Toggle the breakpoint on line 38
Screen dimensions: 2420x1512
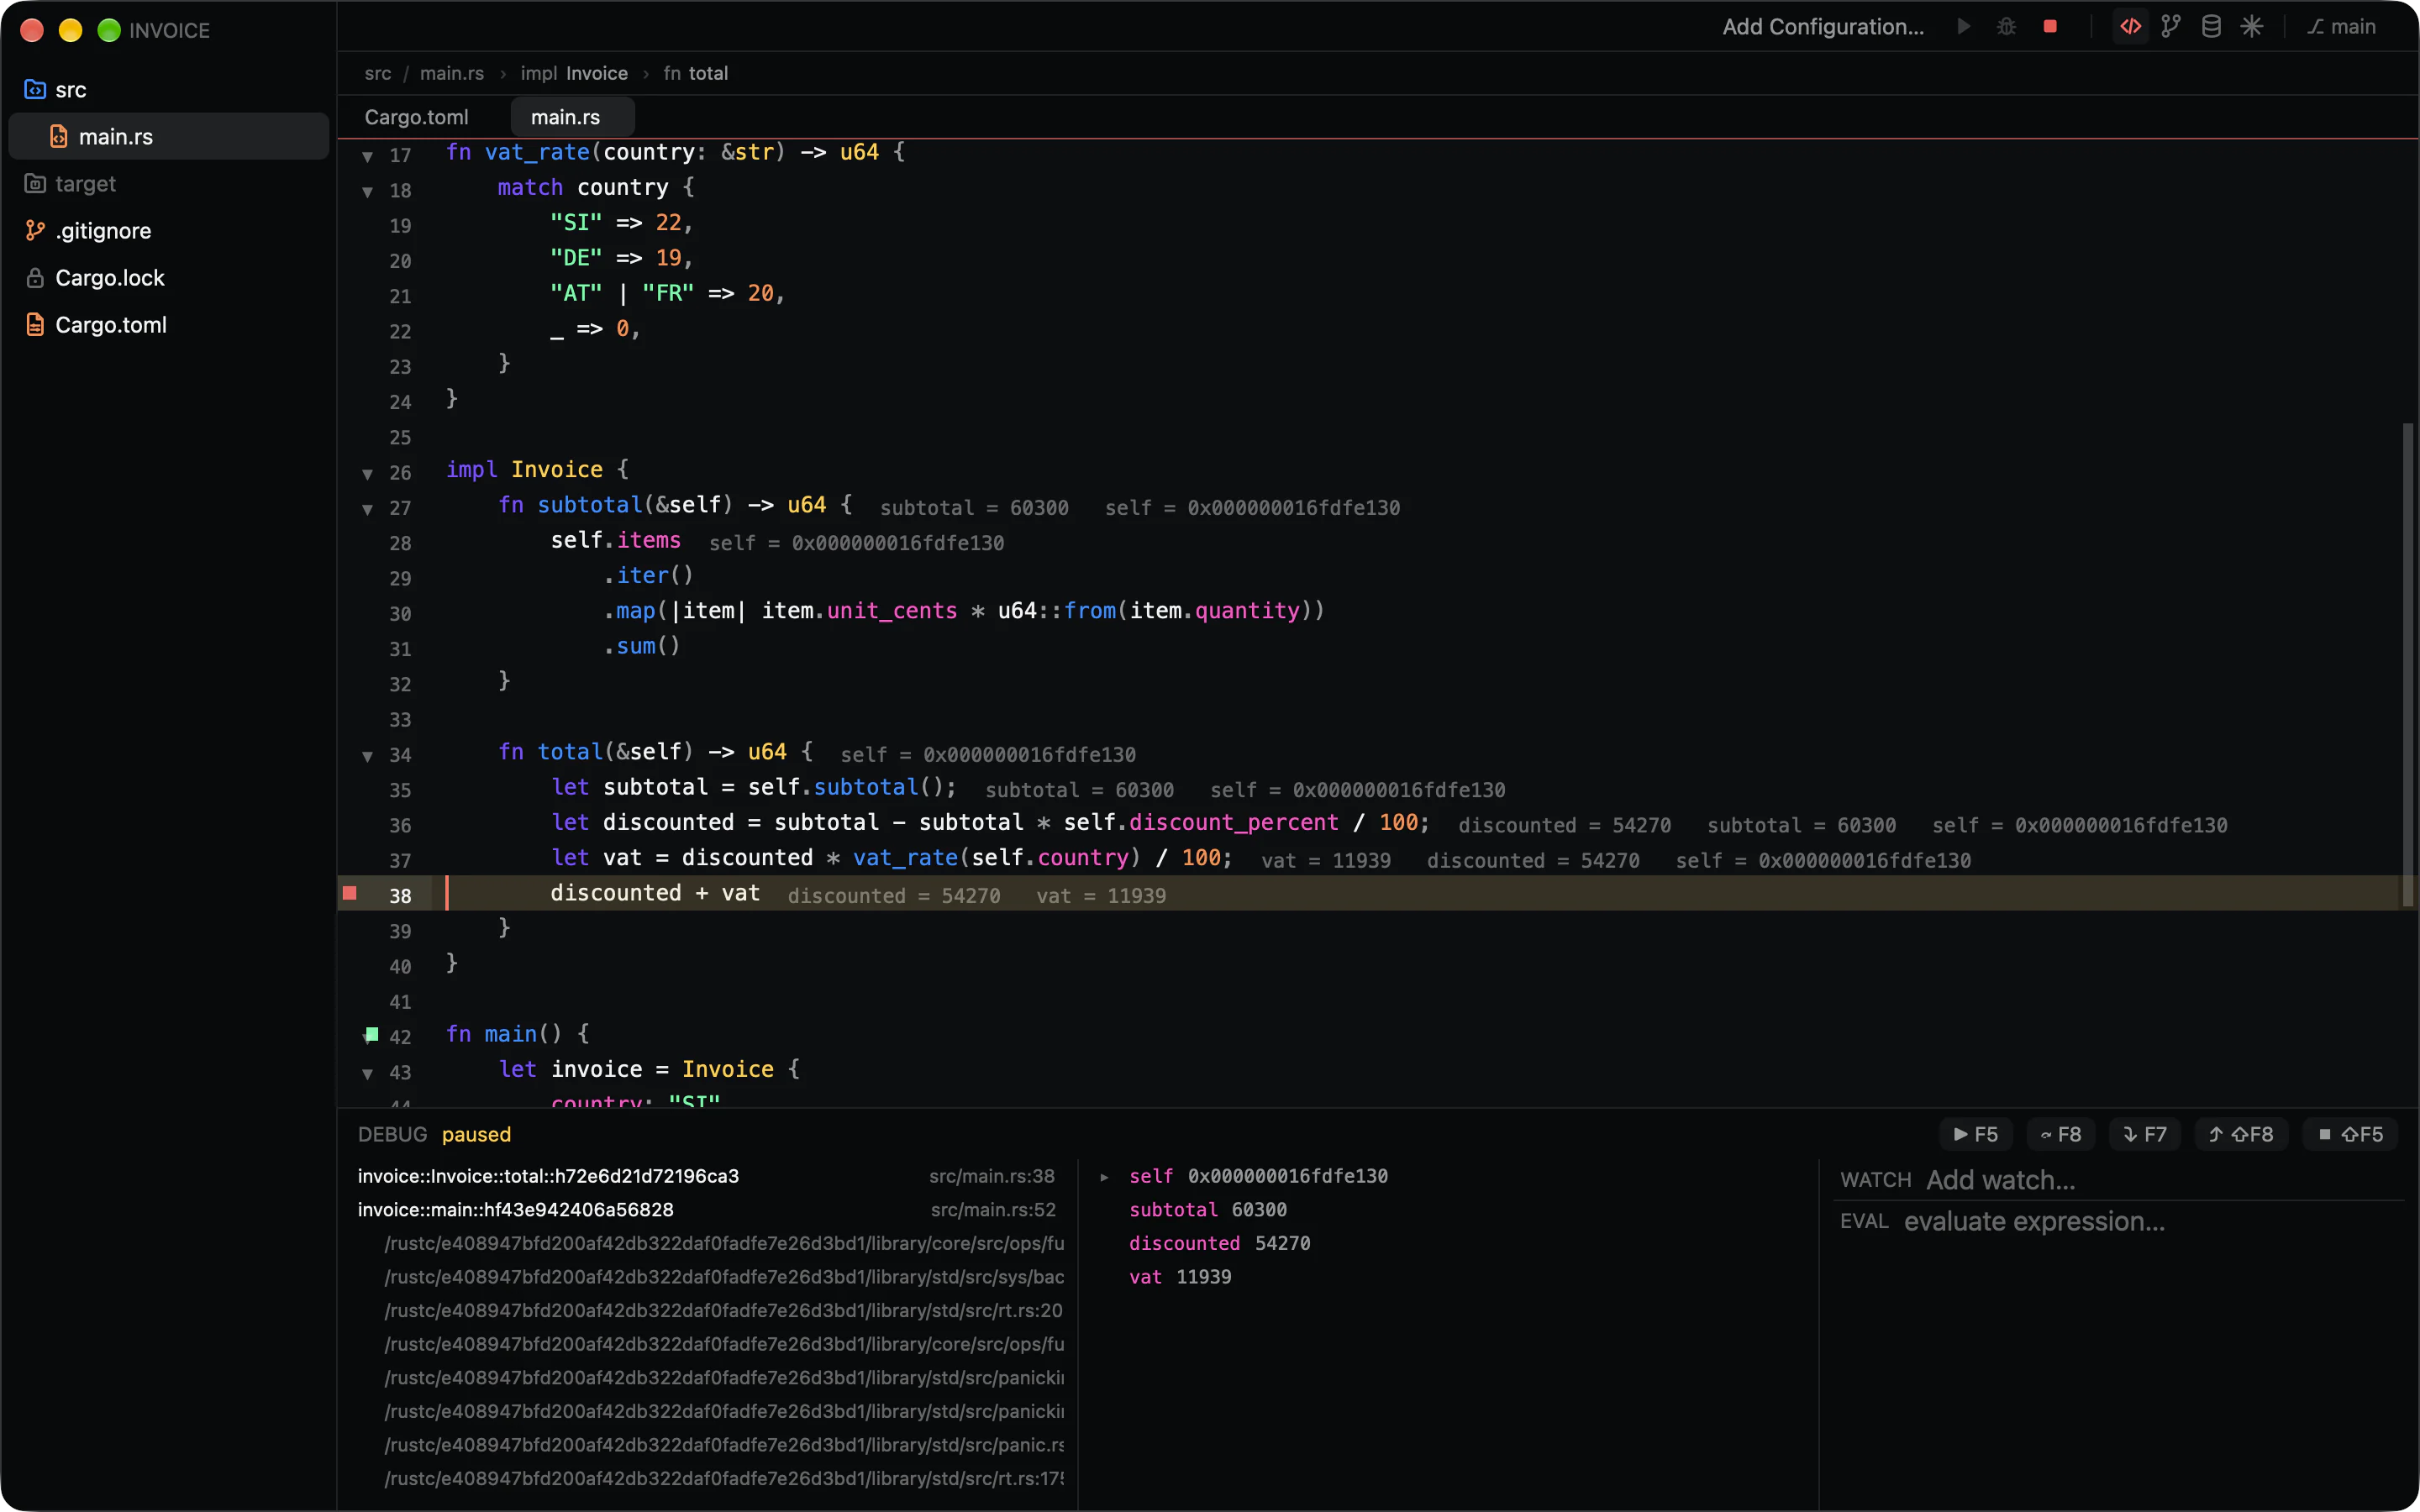tap(350, 894)
